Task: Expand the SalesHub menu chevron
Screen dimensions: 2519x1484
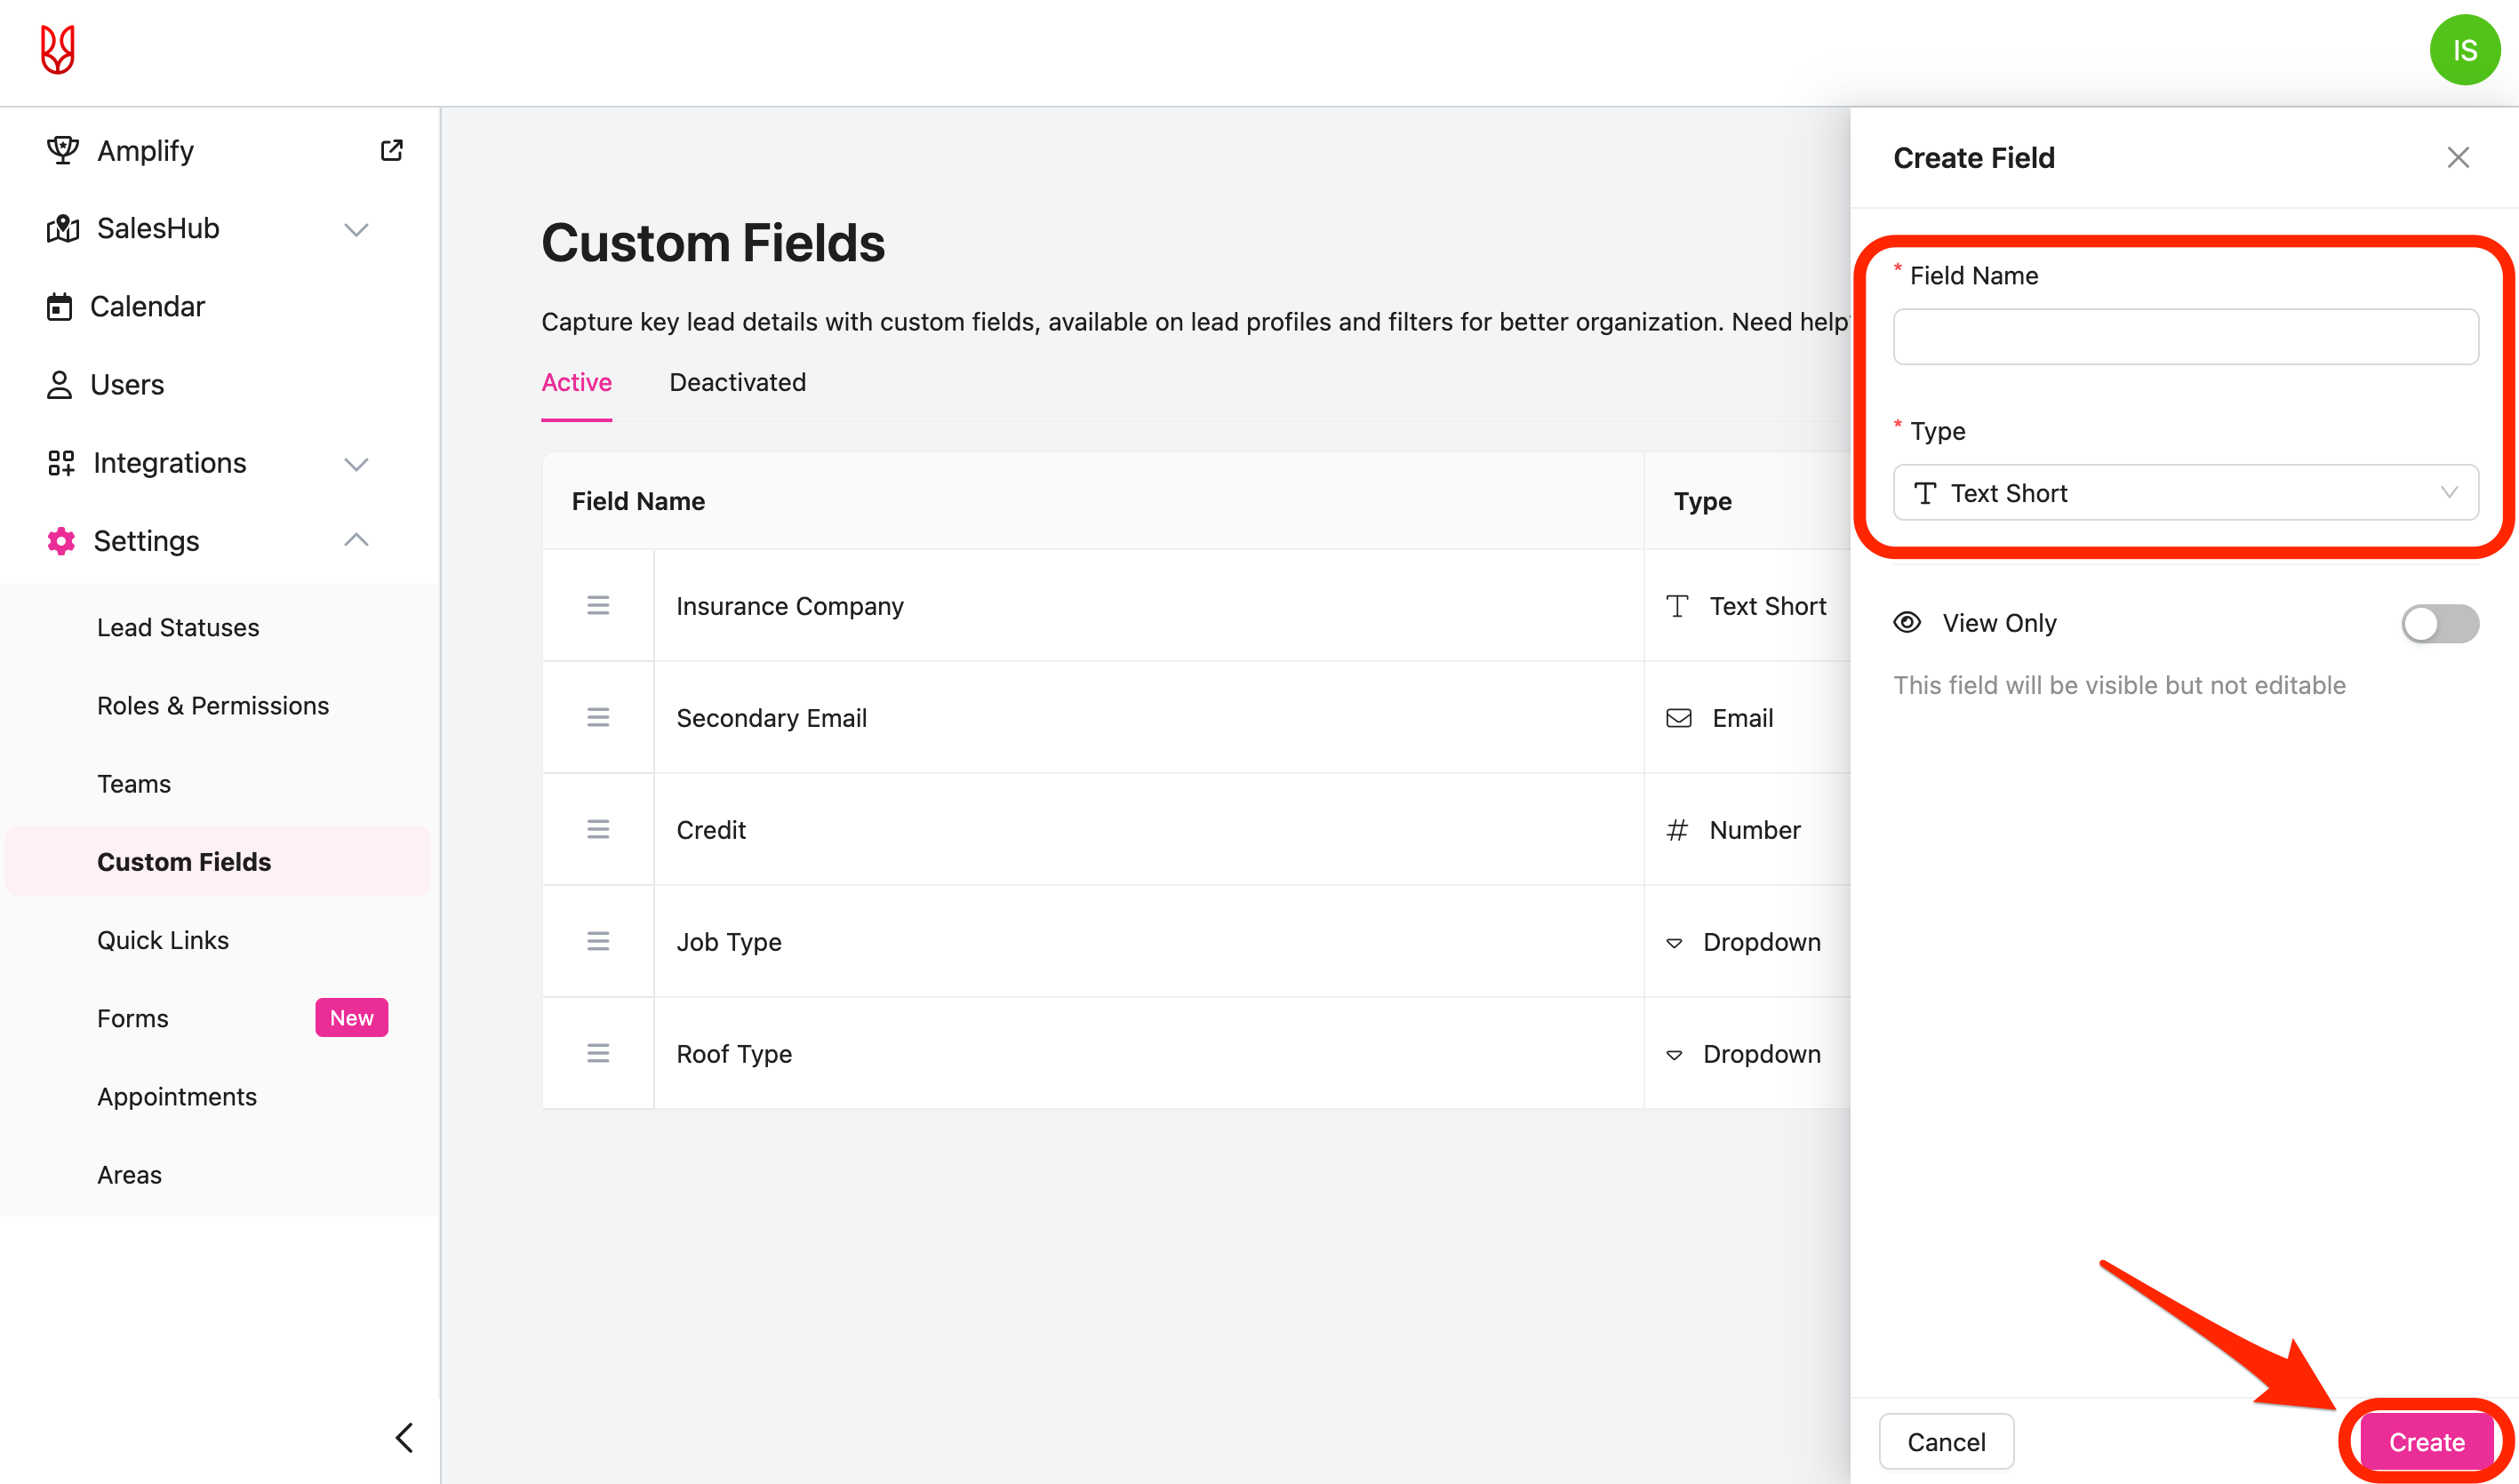Action: pos(356,229)
